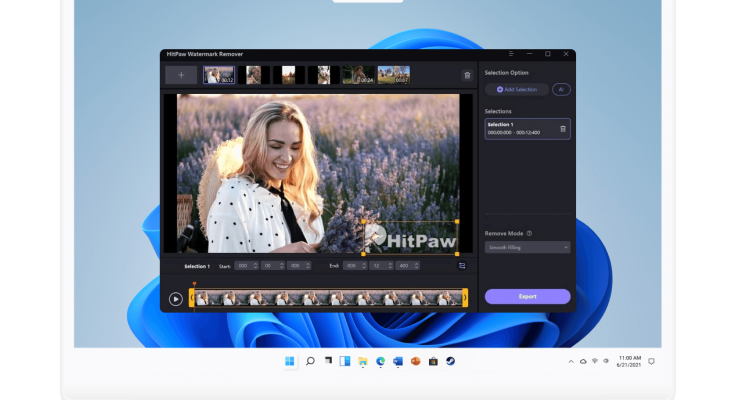Delete Selection 1 using its trash icon

pos(562,128)
